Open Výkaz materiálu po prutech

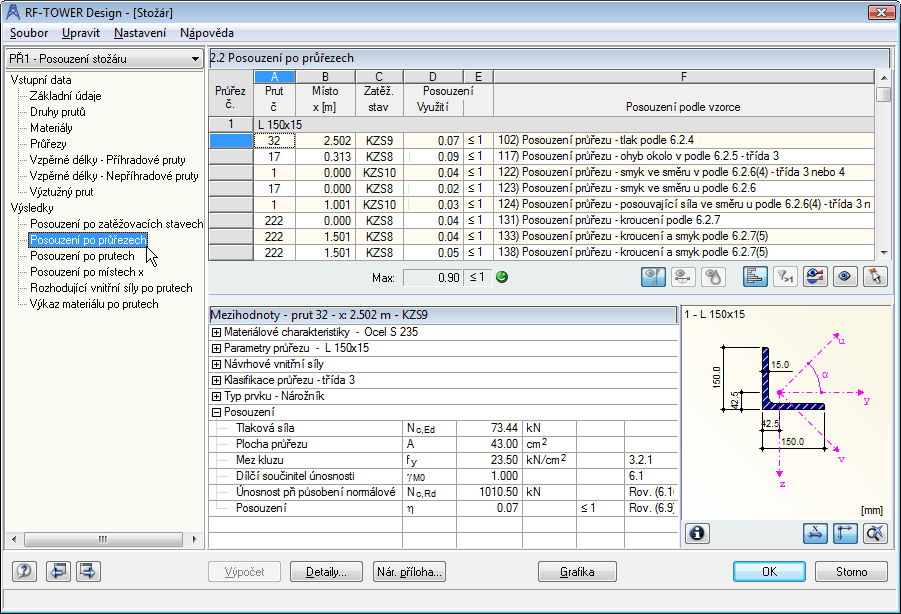94,304
